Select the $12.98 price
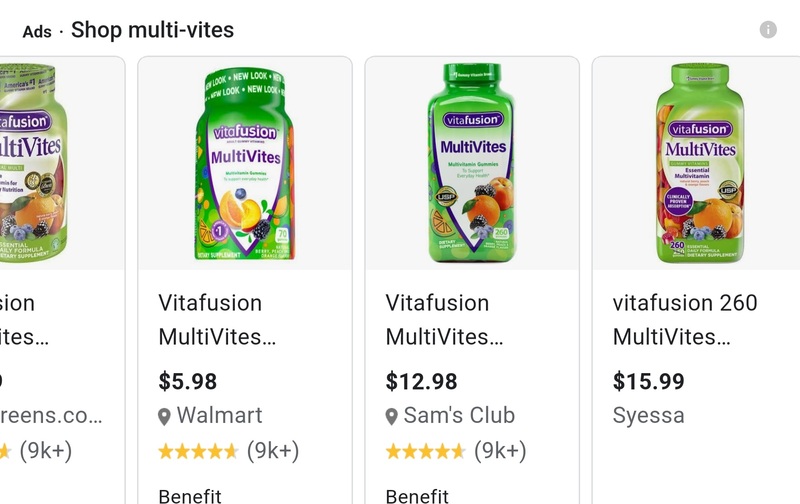Screen dimensions: 800x504 (421, 382)
